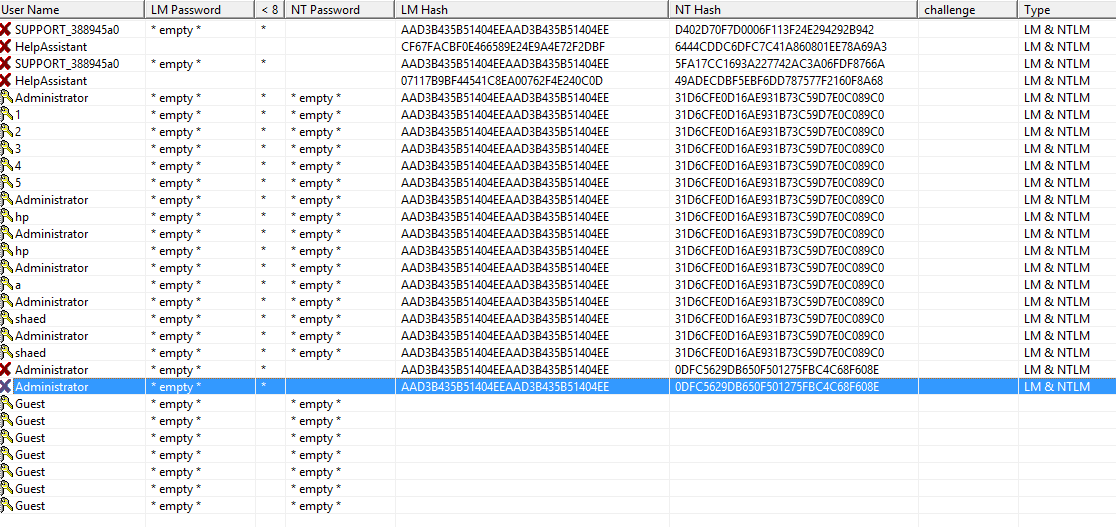Screen dimensions: 1116x527
Task: Click the X icon in highlighted Administrator row
Action: pos(7,387)
